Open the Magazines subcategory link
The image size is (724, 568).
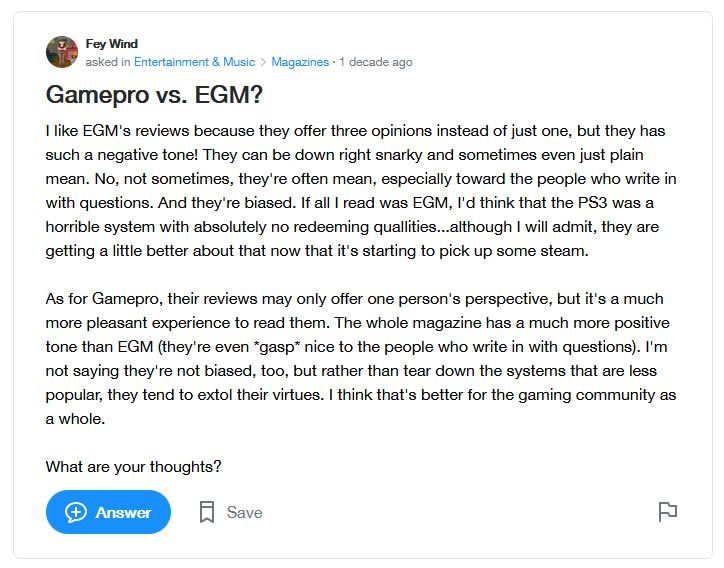(300, 62)
